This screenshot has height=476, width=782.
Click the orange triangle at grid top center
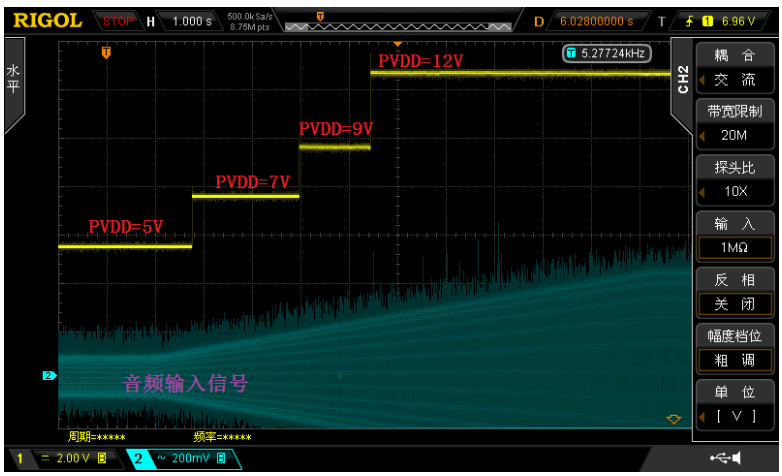[x=397, y=44]
